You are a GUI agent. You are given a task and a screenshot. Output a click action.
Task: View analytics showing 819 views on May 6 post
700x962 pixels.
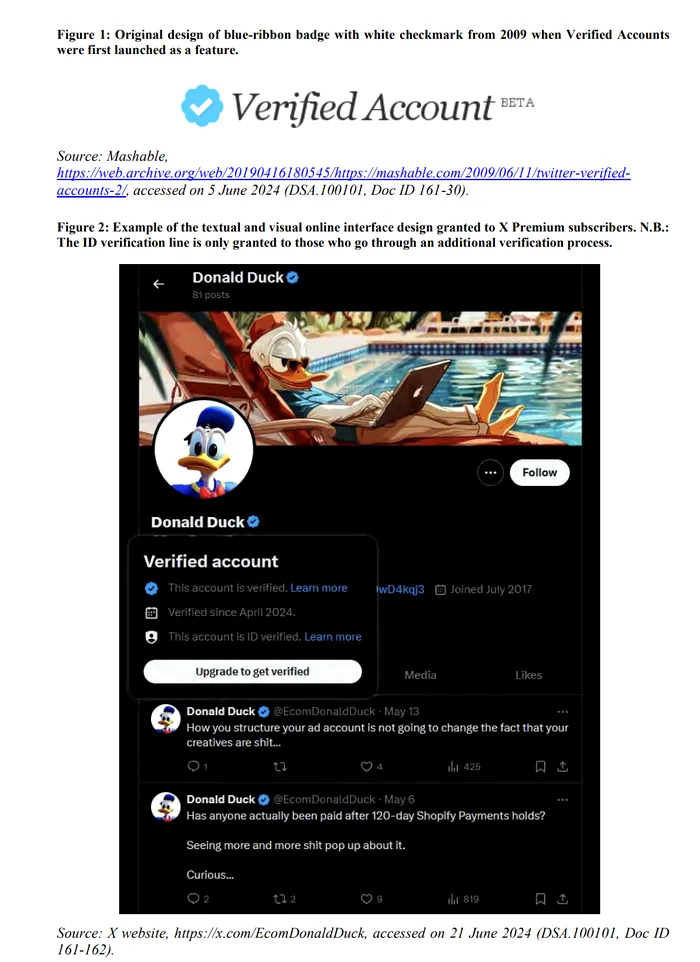pos(463,899)
